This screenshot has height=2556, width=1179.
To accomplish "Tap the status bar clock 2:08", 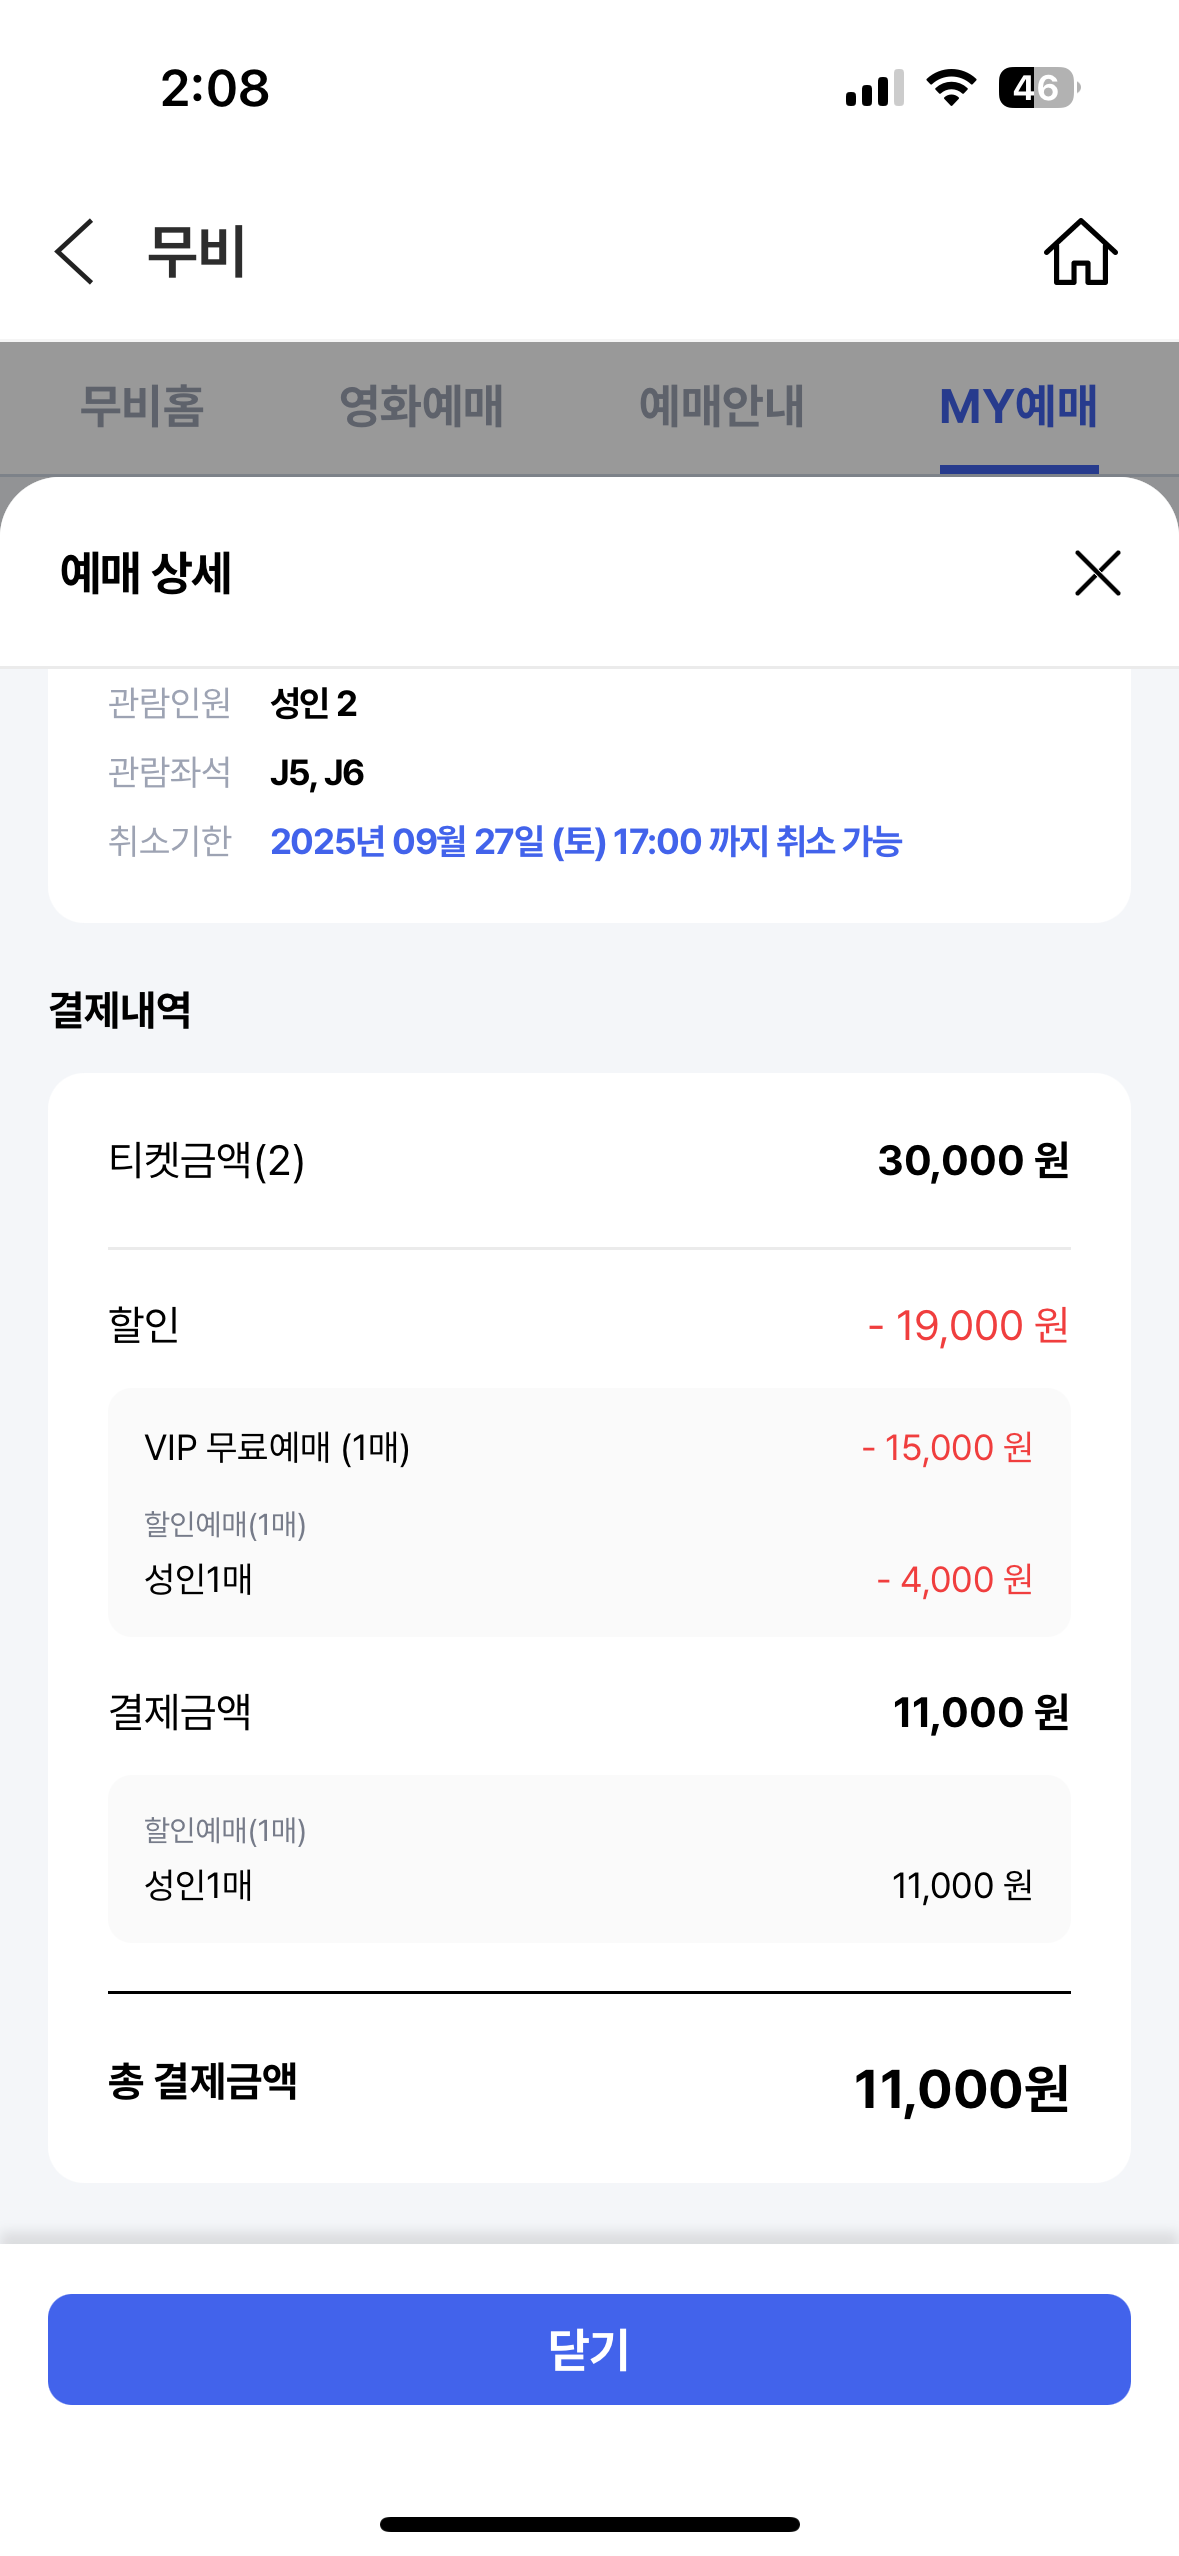I will coord(215,88).
